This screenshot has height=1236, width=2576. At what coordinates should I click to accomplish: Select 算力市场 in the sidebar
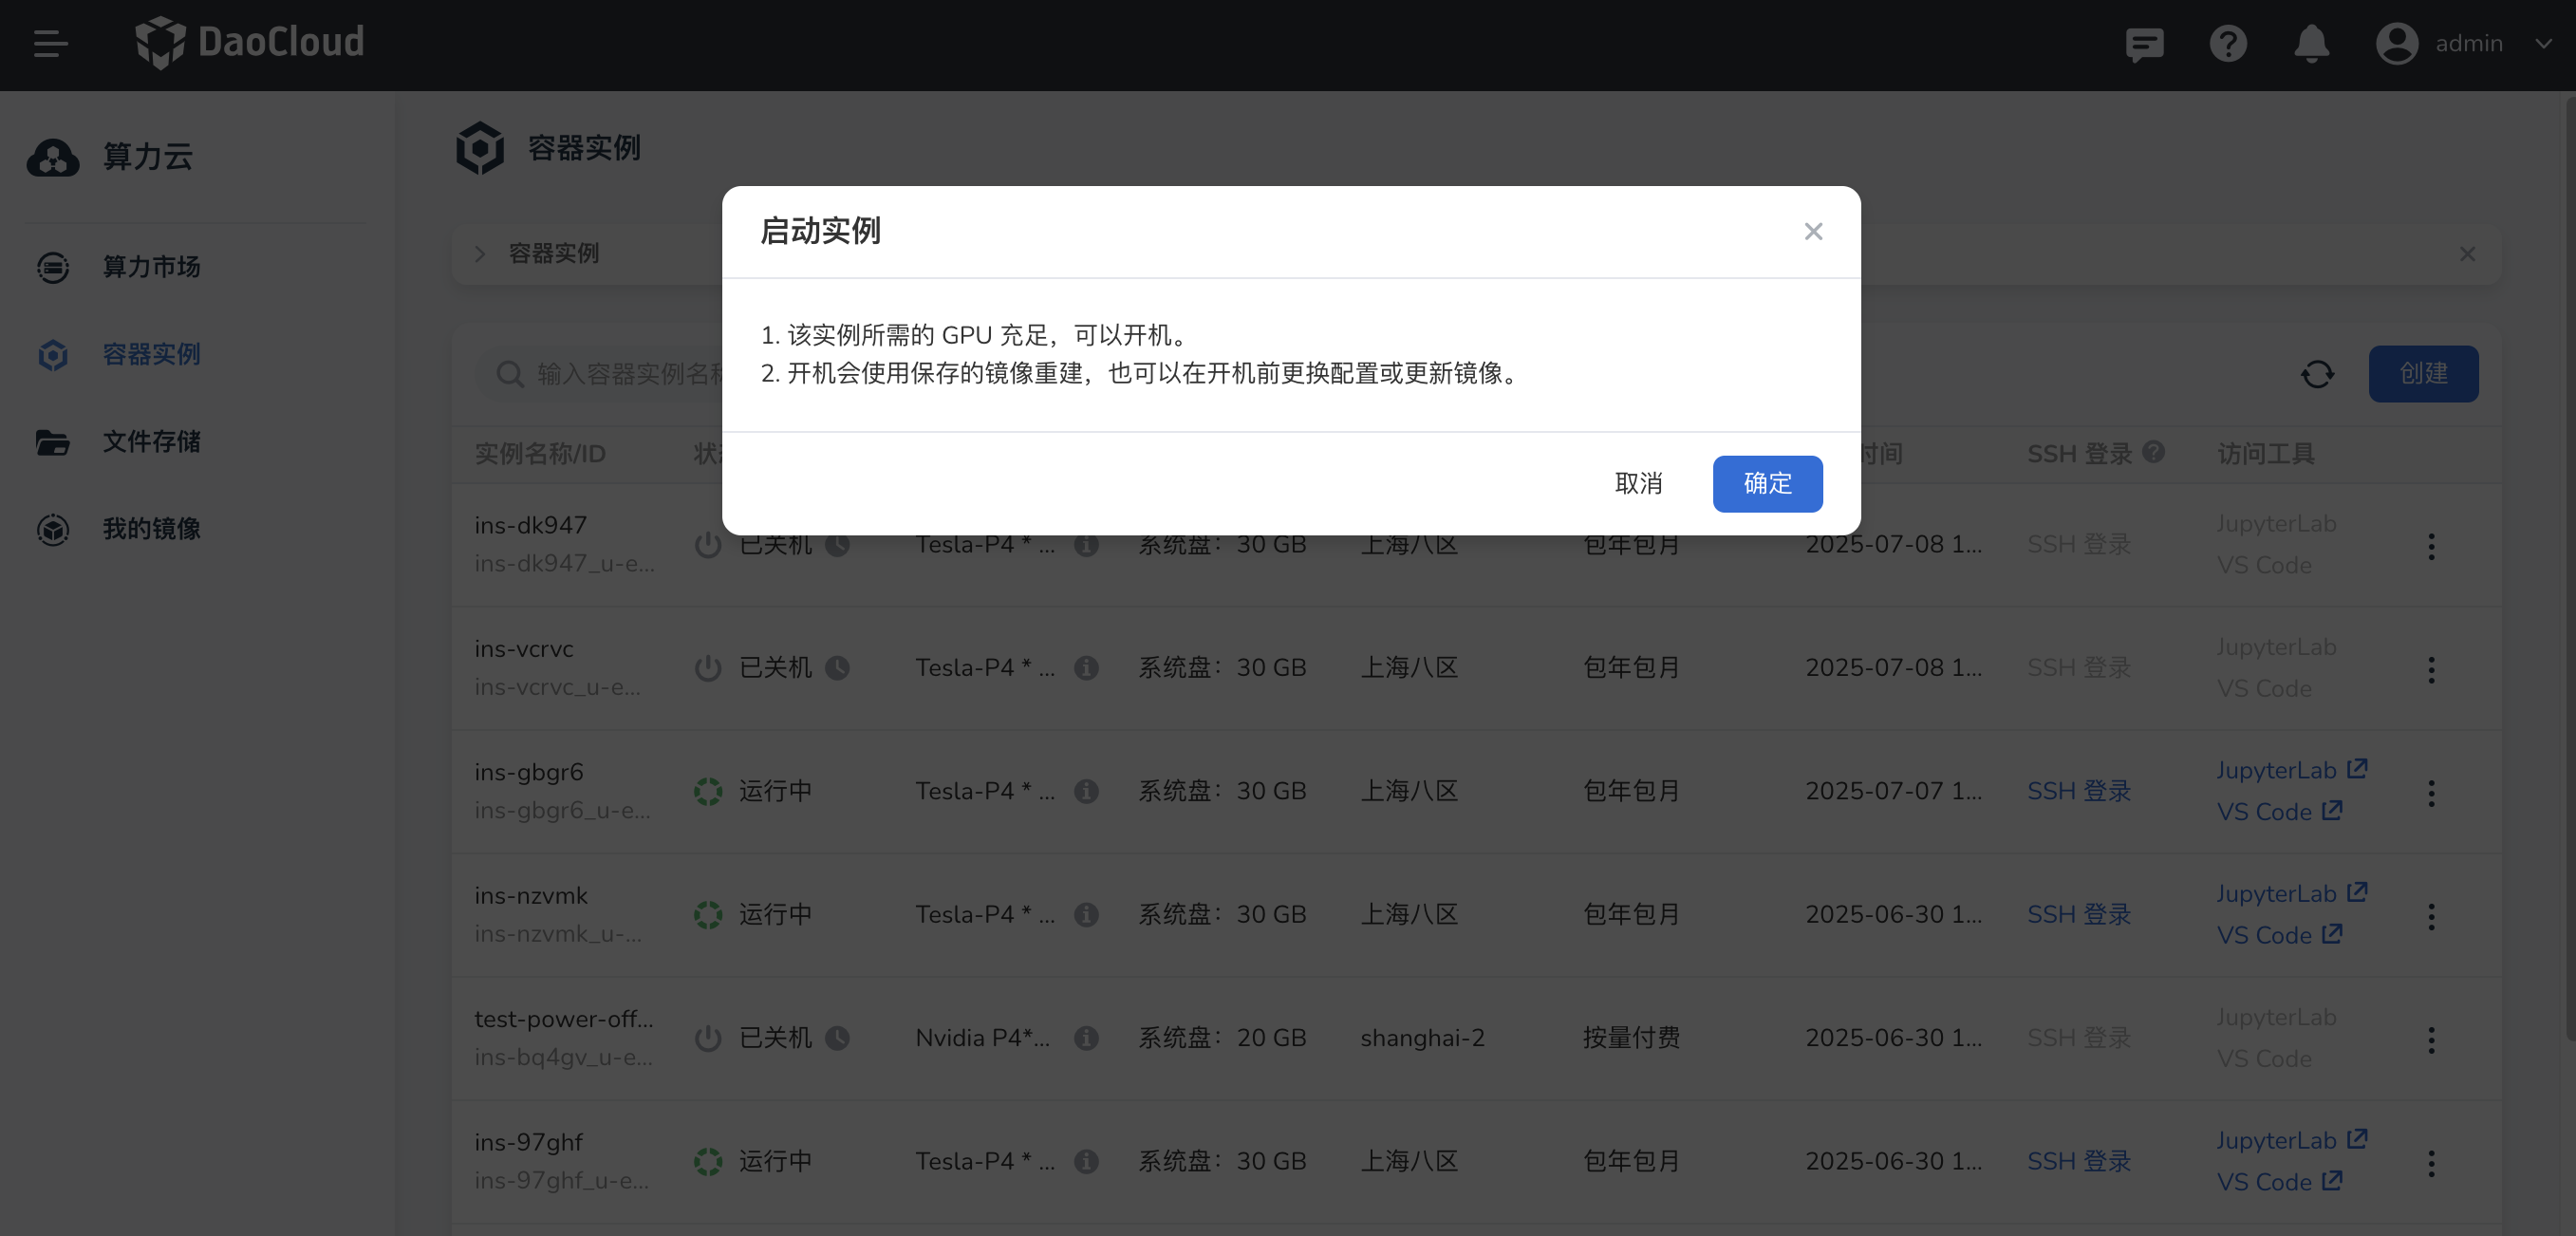pos(150,267)
